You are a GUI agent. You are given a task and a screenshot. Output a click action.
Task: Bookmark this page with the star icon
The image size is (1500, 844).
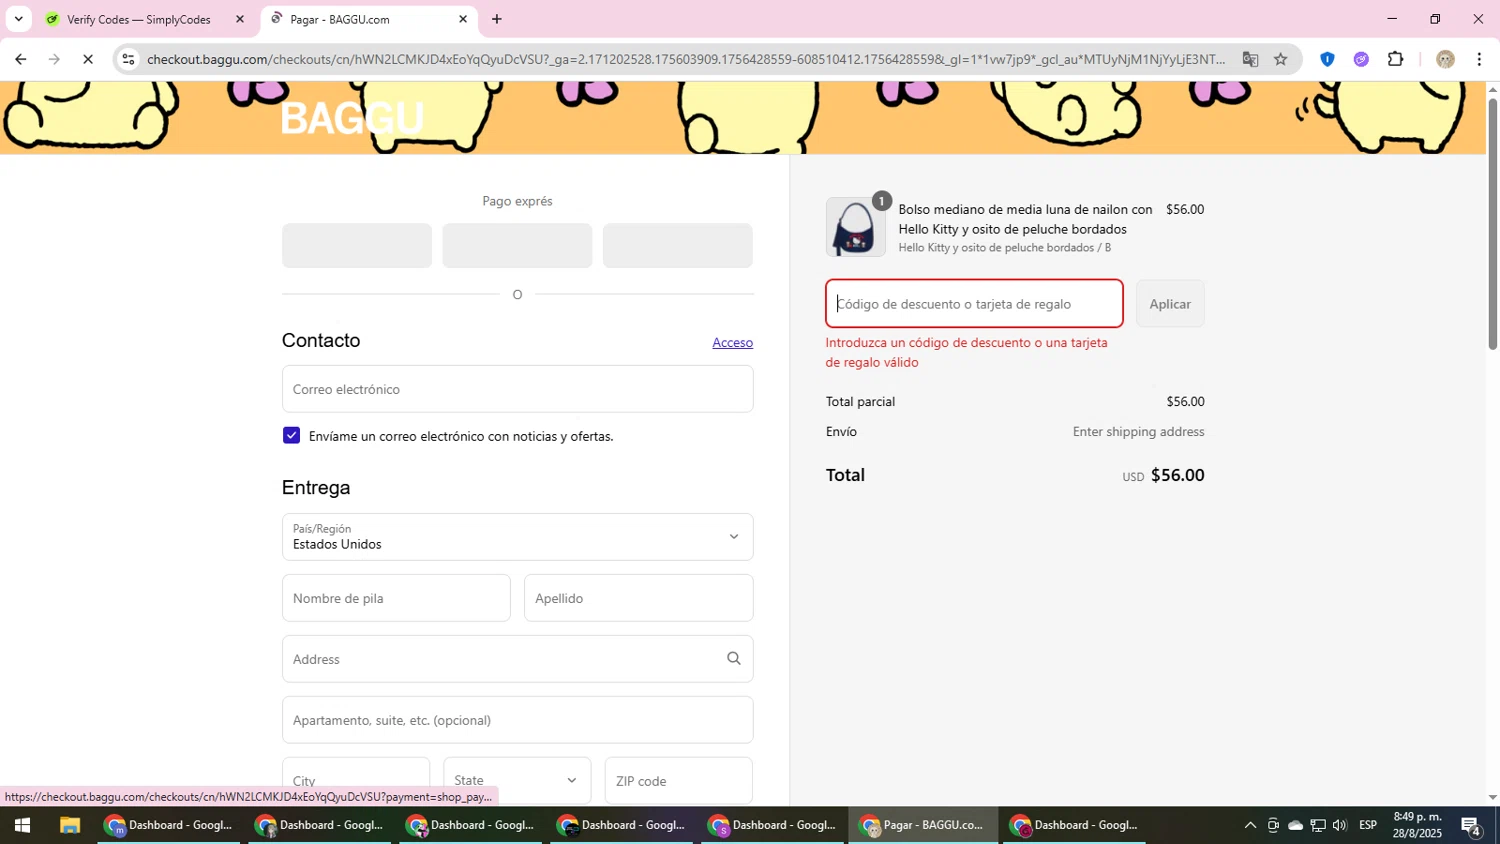coord(1281,59)
